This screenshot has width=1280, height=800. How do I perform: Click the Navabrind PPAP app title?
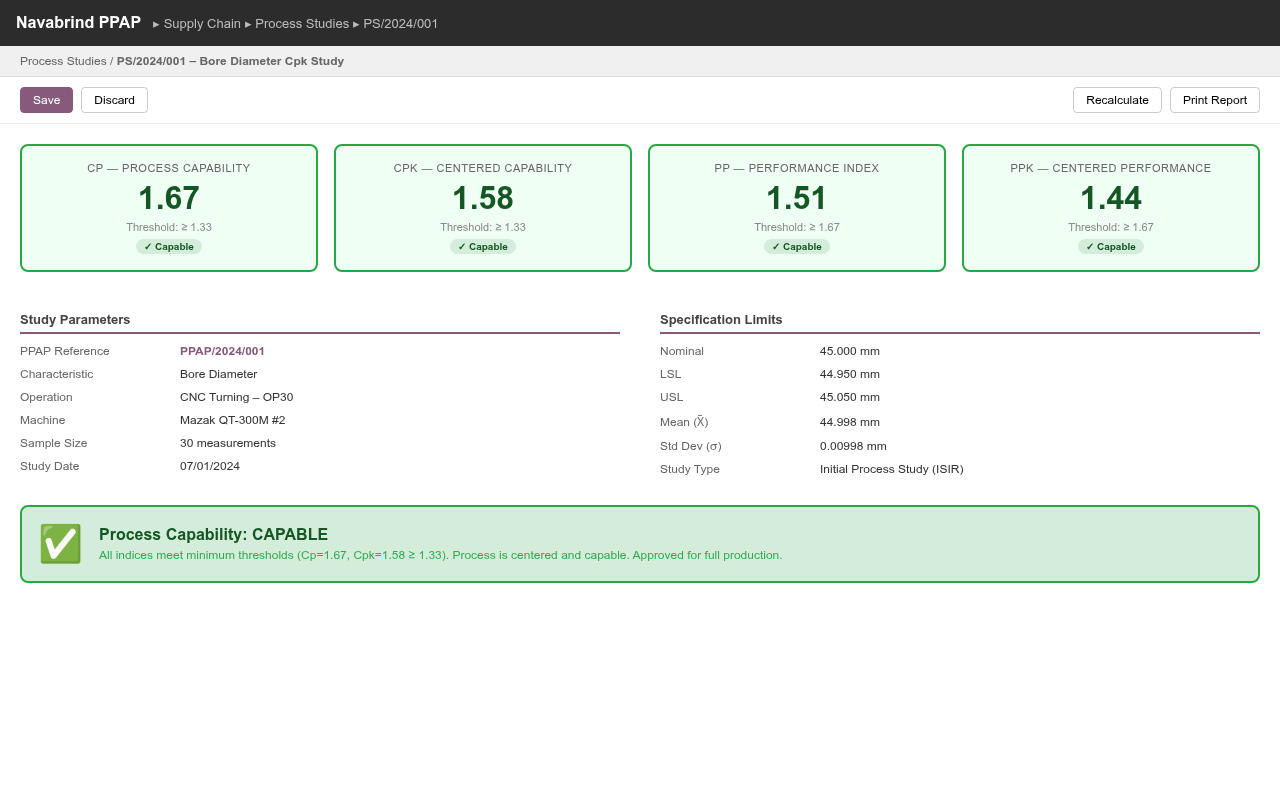pyautogui.click(x=78, y=23)
